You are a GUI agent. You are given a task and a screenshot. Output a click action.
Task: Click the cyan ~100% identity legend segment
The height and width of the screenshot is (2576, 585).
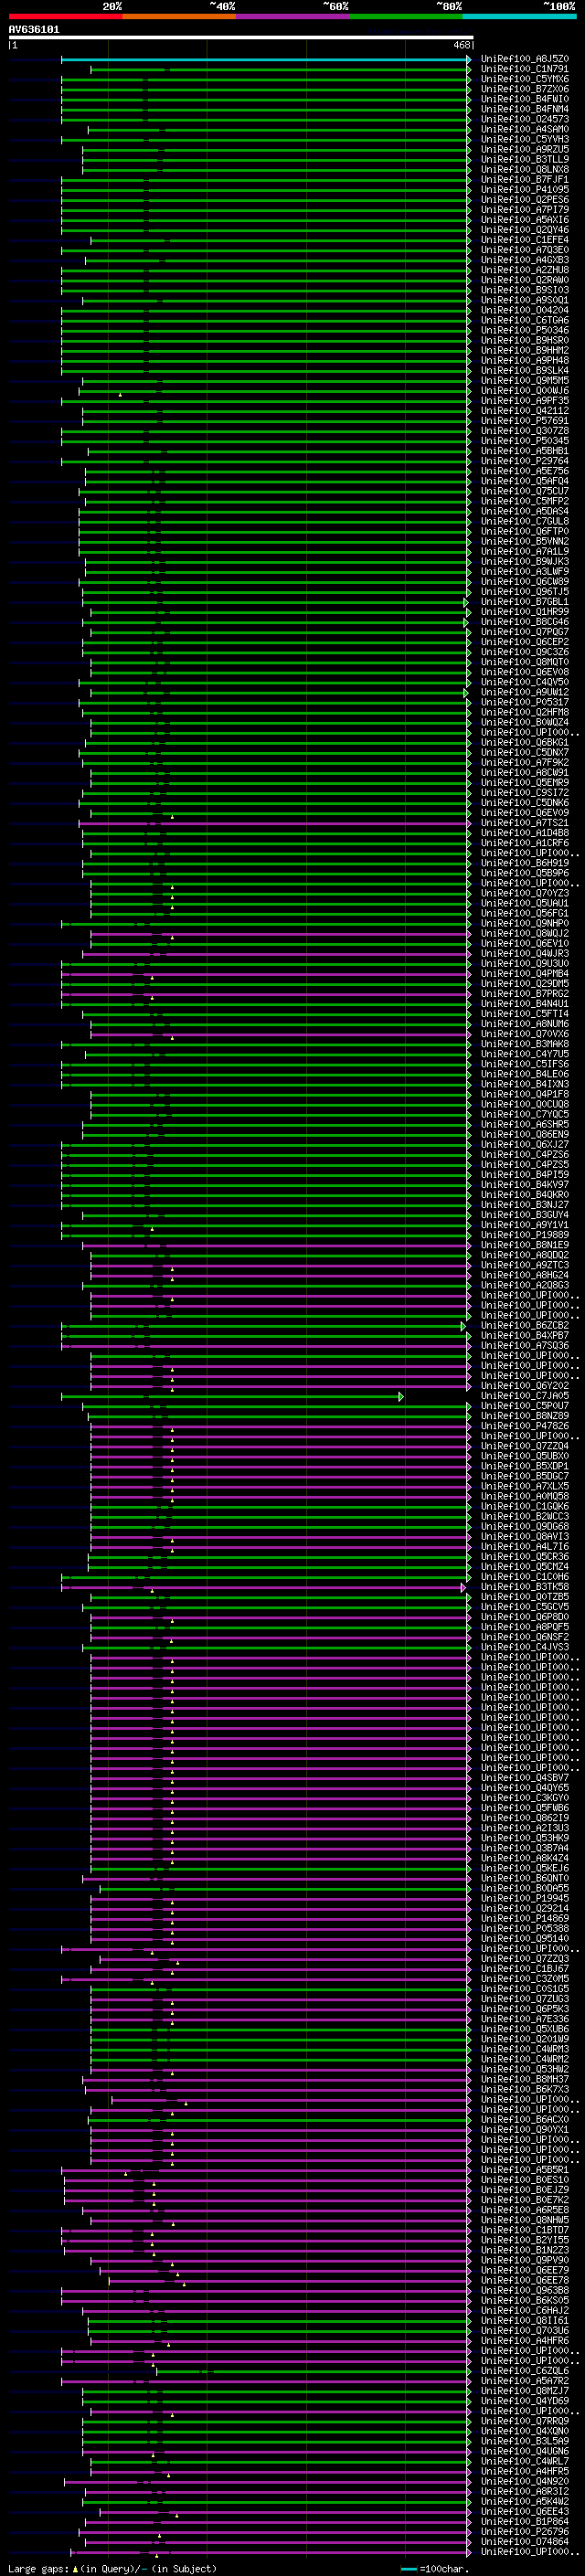point(519,16)
